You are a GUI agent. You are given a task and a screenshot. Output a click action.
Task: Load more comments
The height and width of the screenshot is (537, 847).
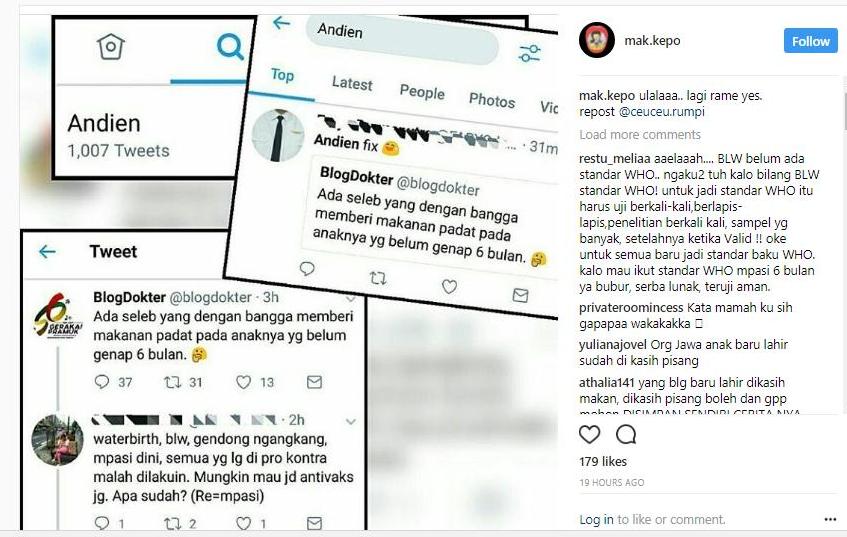tap(640, 135)
